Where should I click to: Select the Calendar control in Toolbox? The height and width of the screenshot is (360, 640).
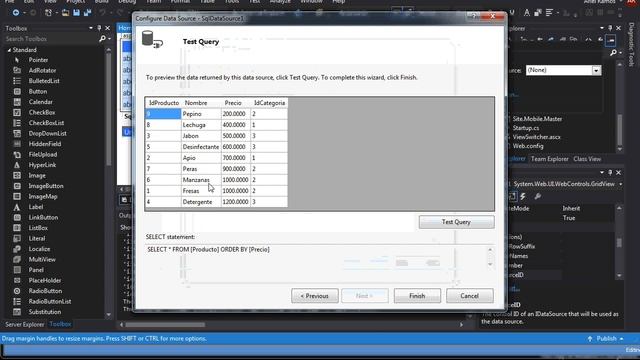[x=40, y=102]
